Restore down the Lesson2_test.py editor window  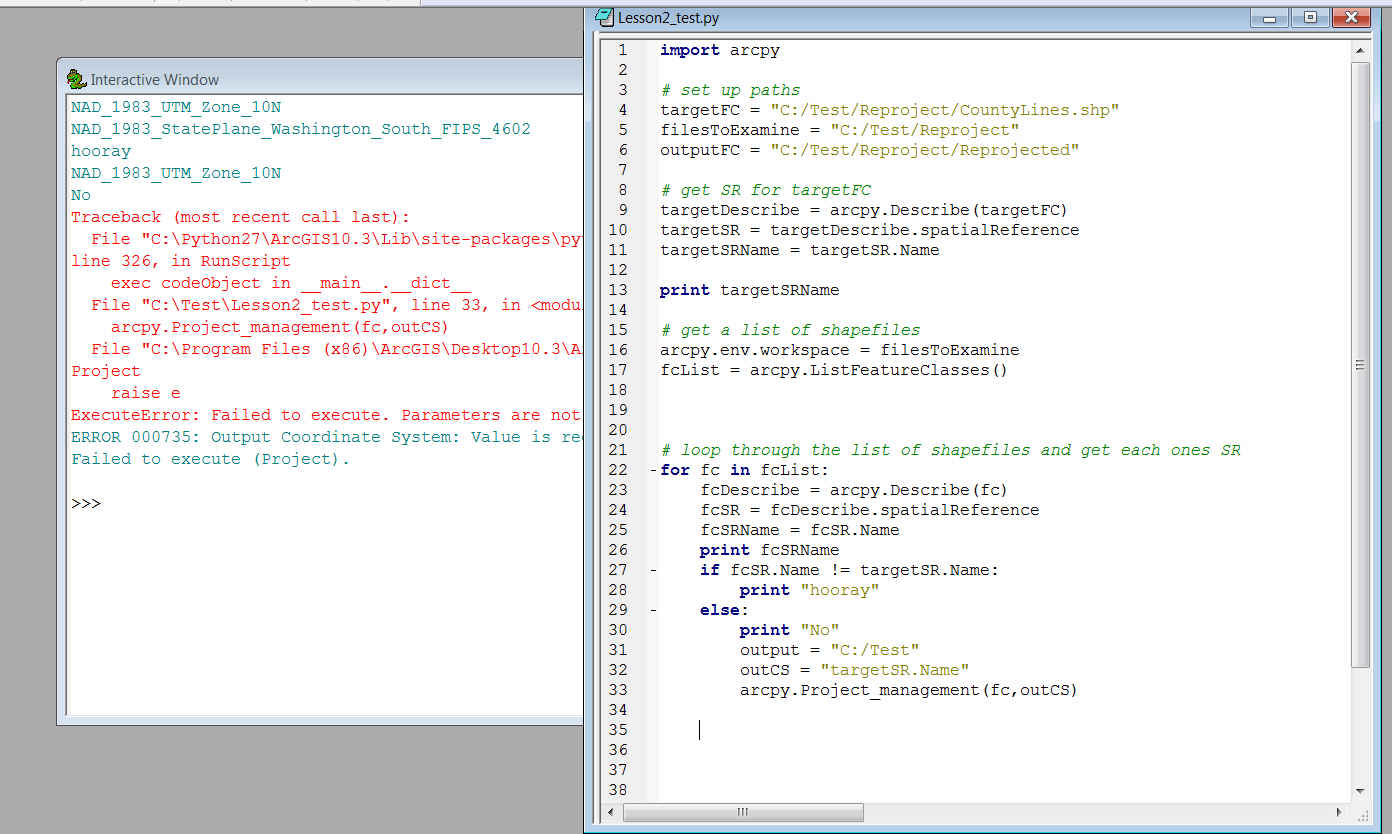(x=1310, y=17)
